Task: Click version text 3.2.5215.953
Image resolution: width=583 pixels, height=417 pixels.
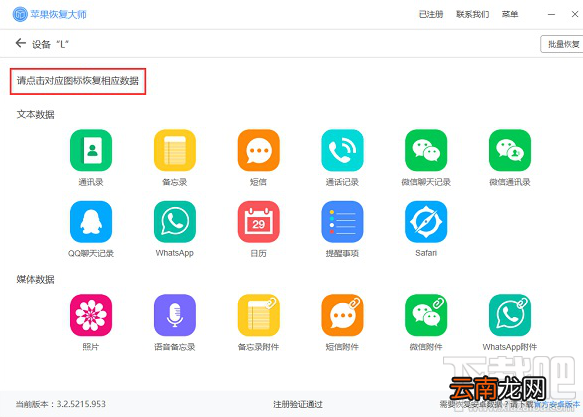Action: pos(81,404)
